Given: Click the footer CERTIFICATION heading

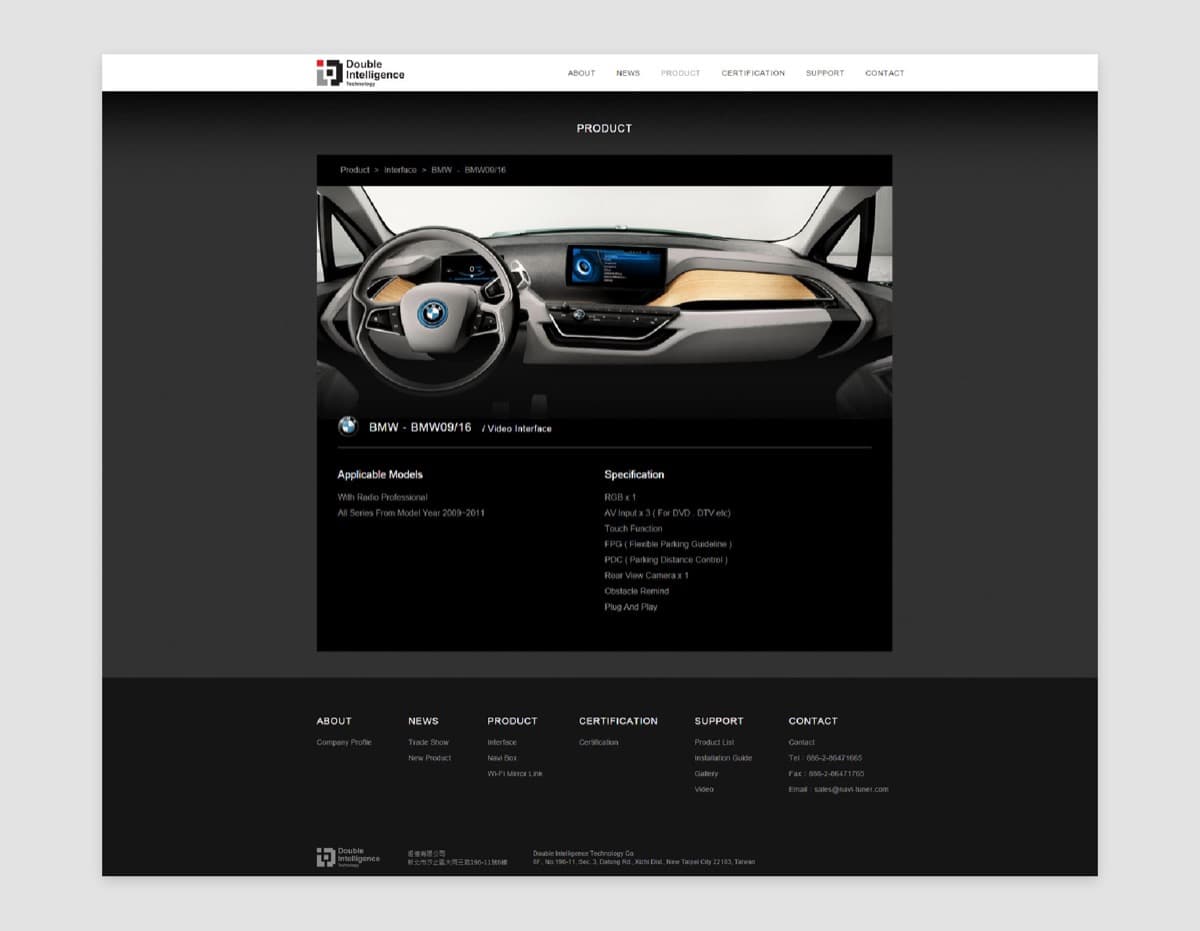Looking at the screenshot, I should (x=618, y=721).
